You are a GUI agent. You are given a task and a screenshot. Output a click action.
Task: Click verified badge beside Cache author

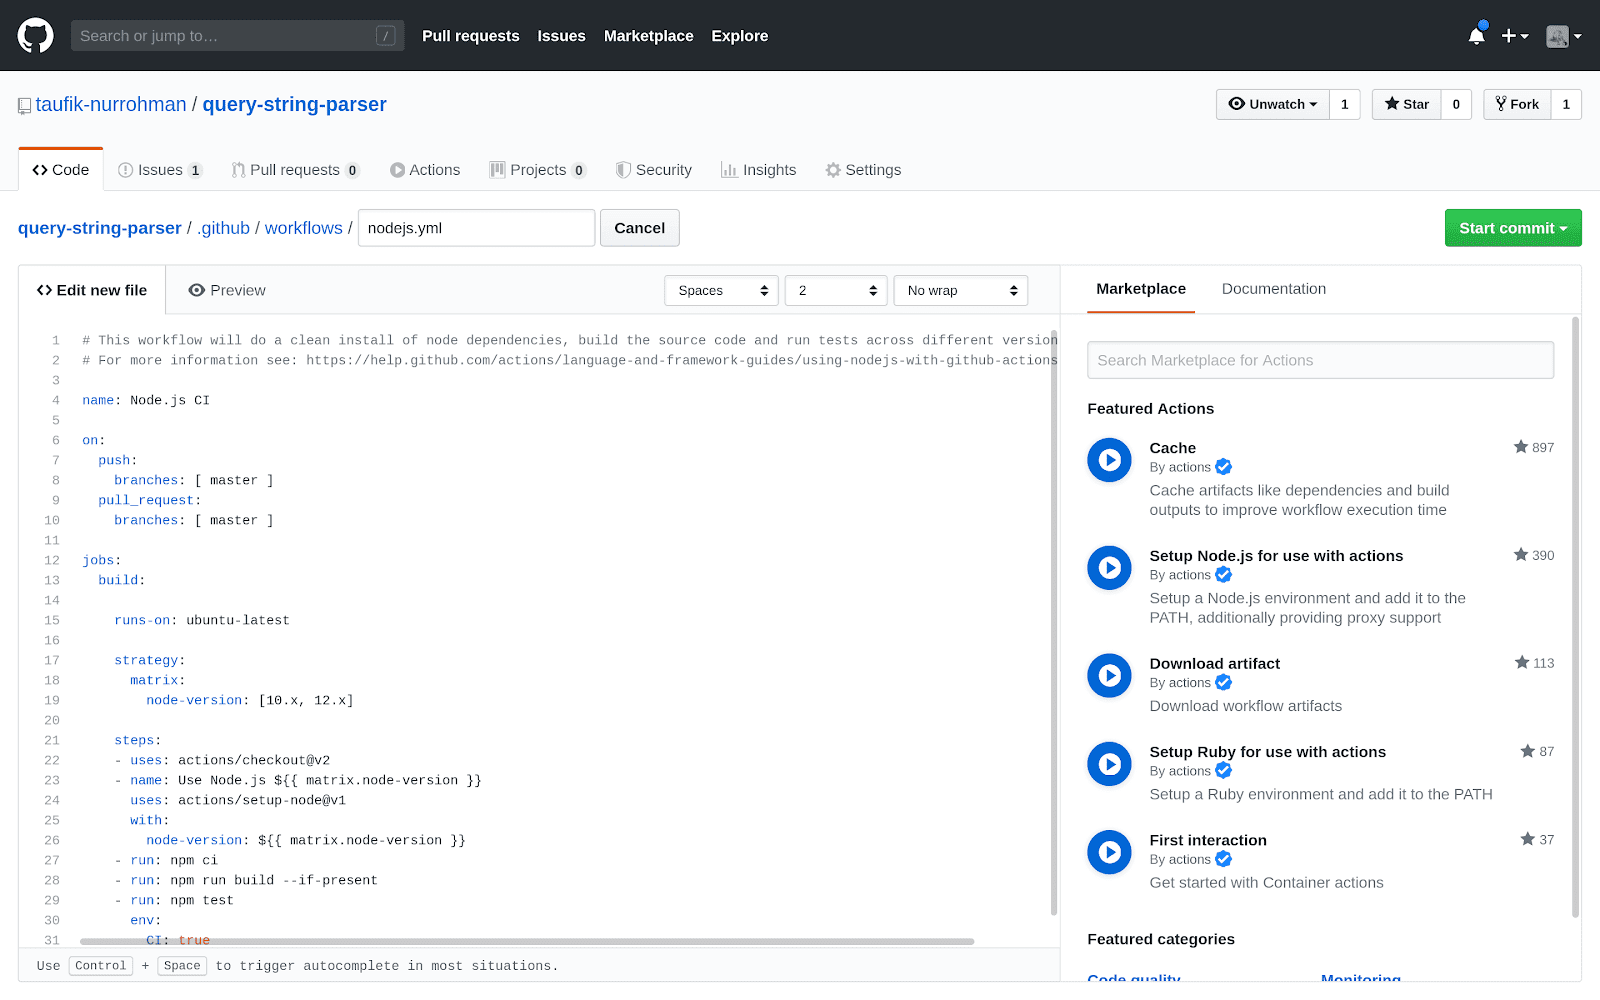(x=1223, y=467)
